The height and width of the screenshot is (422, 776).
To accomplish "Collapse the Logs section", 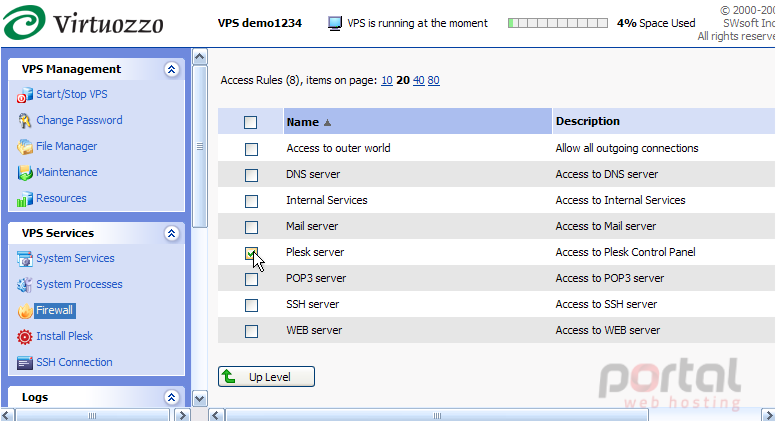I will pyautogui.click(x=171, y=397).
